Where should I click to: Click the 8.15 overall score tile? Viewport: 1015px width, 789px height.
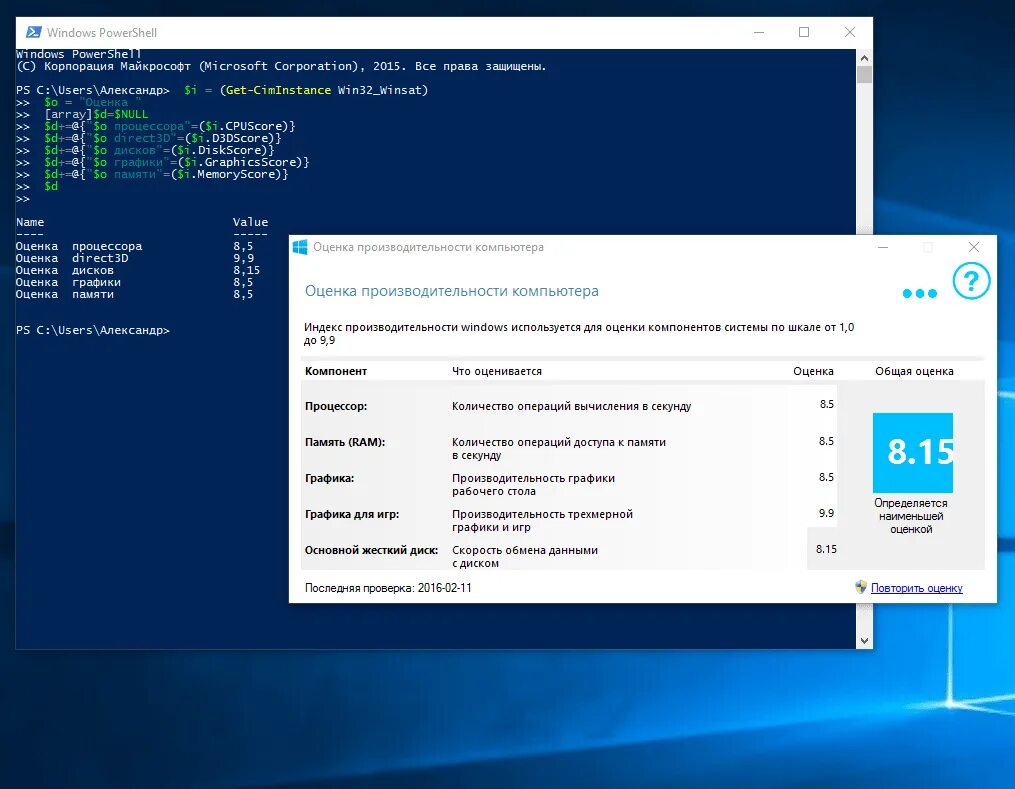click(x=913, y=452)
